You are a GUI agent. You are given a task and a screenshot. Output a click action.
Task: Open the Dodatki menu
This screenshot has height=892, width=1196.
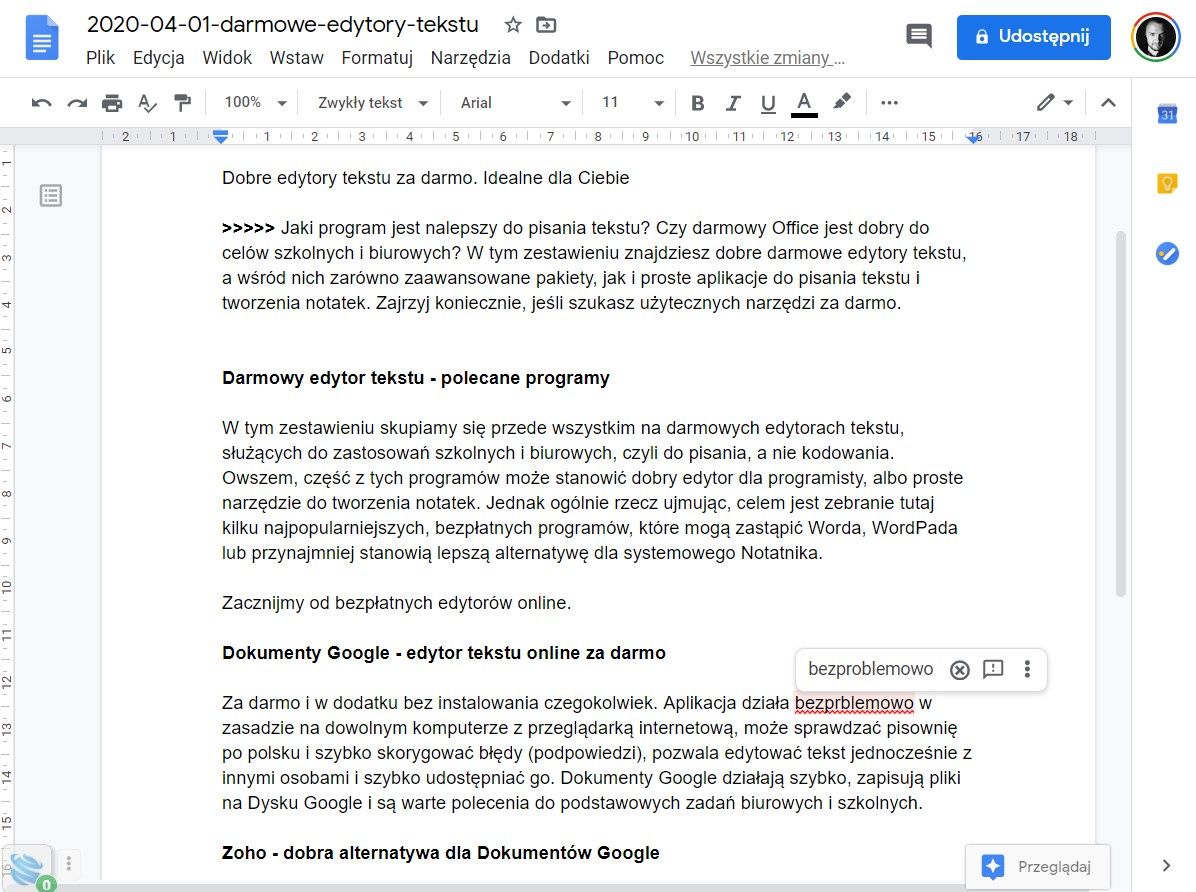(x=559, y=58)
